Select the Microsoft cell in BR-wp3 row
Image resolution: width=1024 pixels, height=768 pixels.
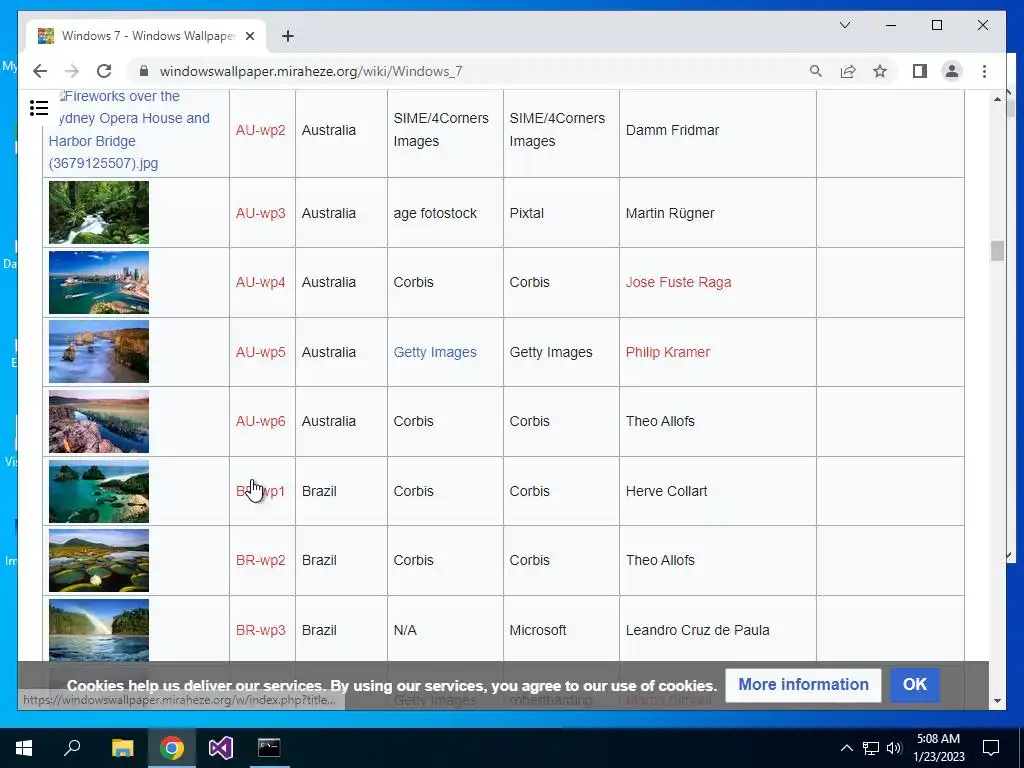pyautogui.click(x=537, y=630)
